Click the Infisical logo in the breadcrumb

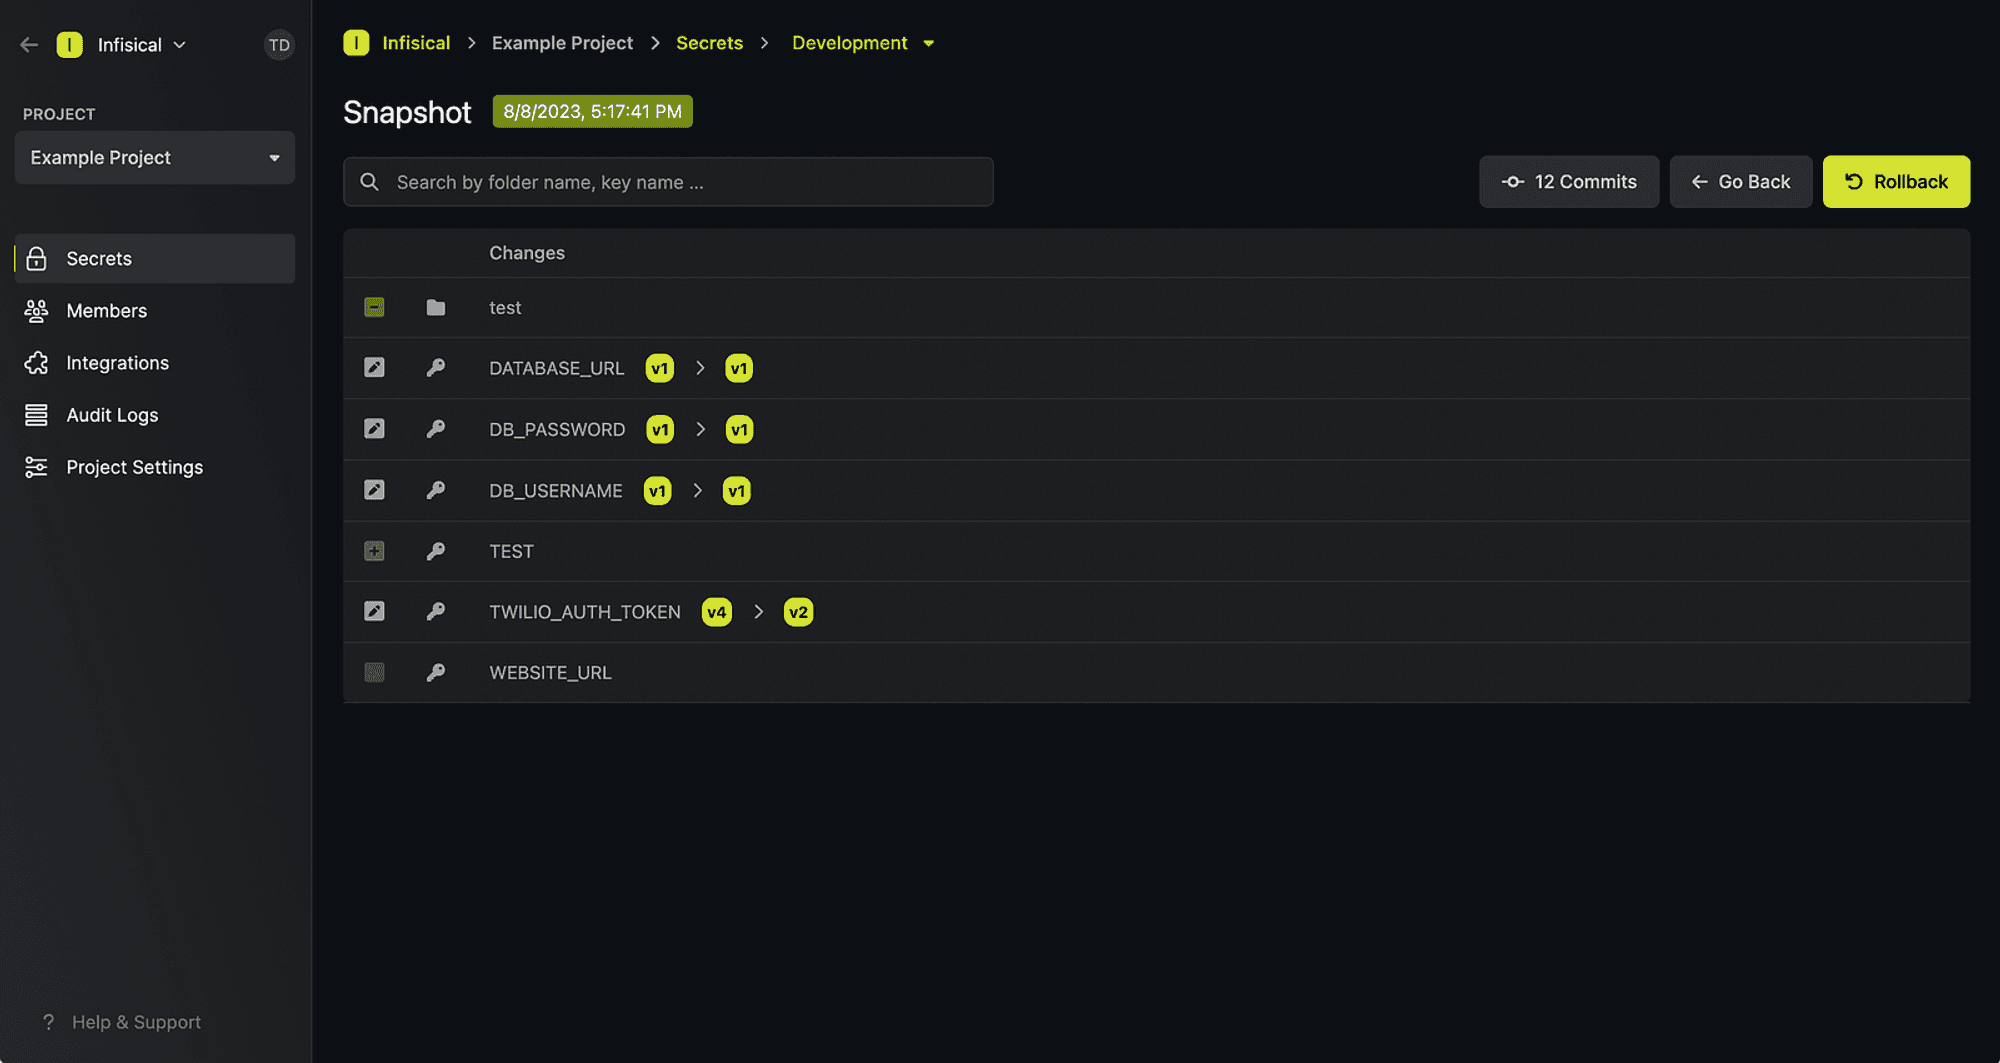coord(356,43)
